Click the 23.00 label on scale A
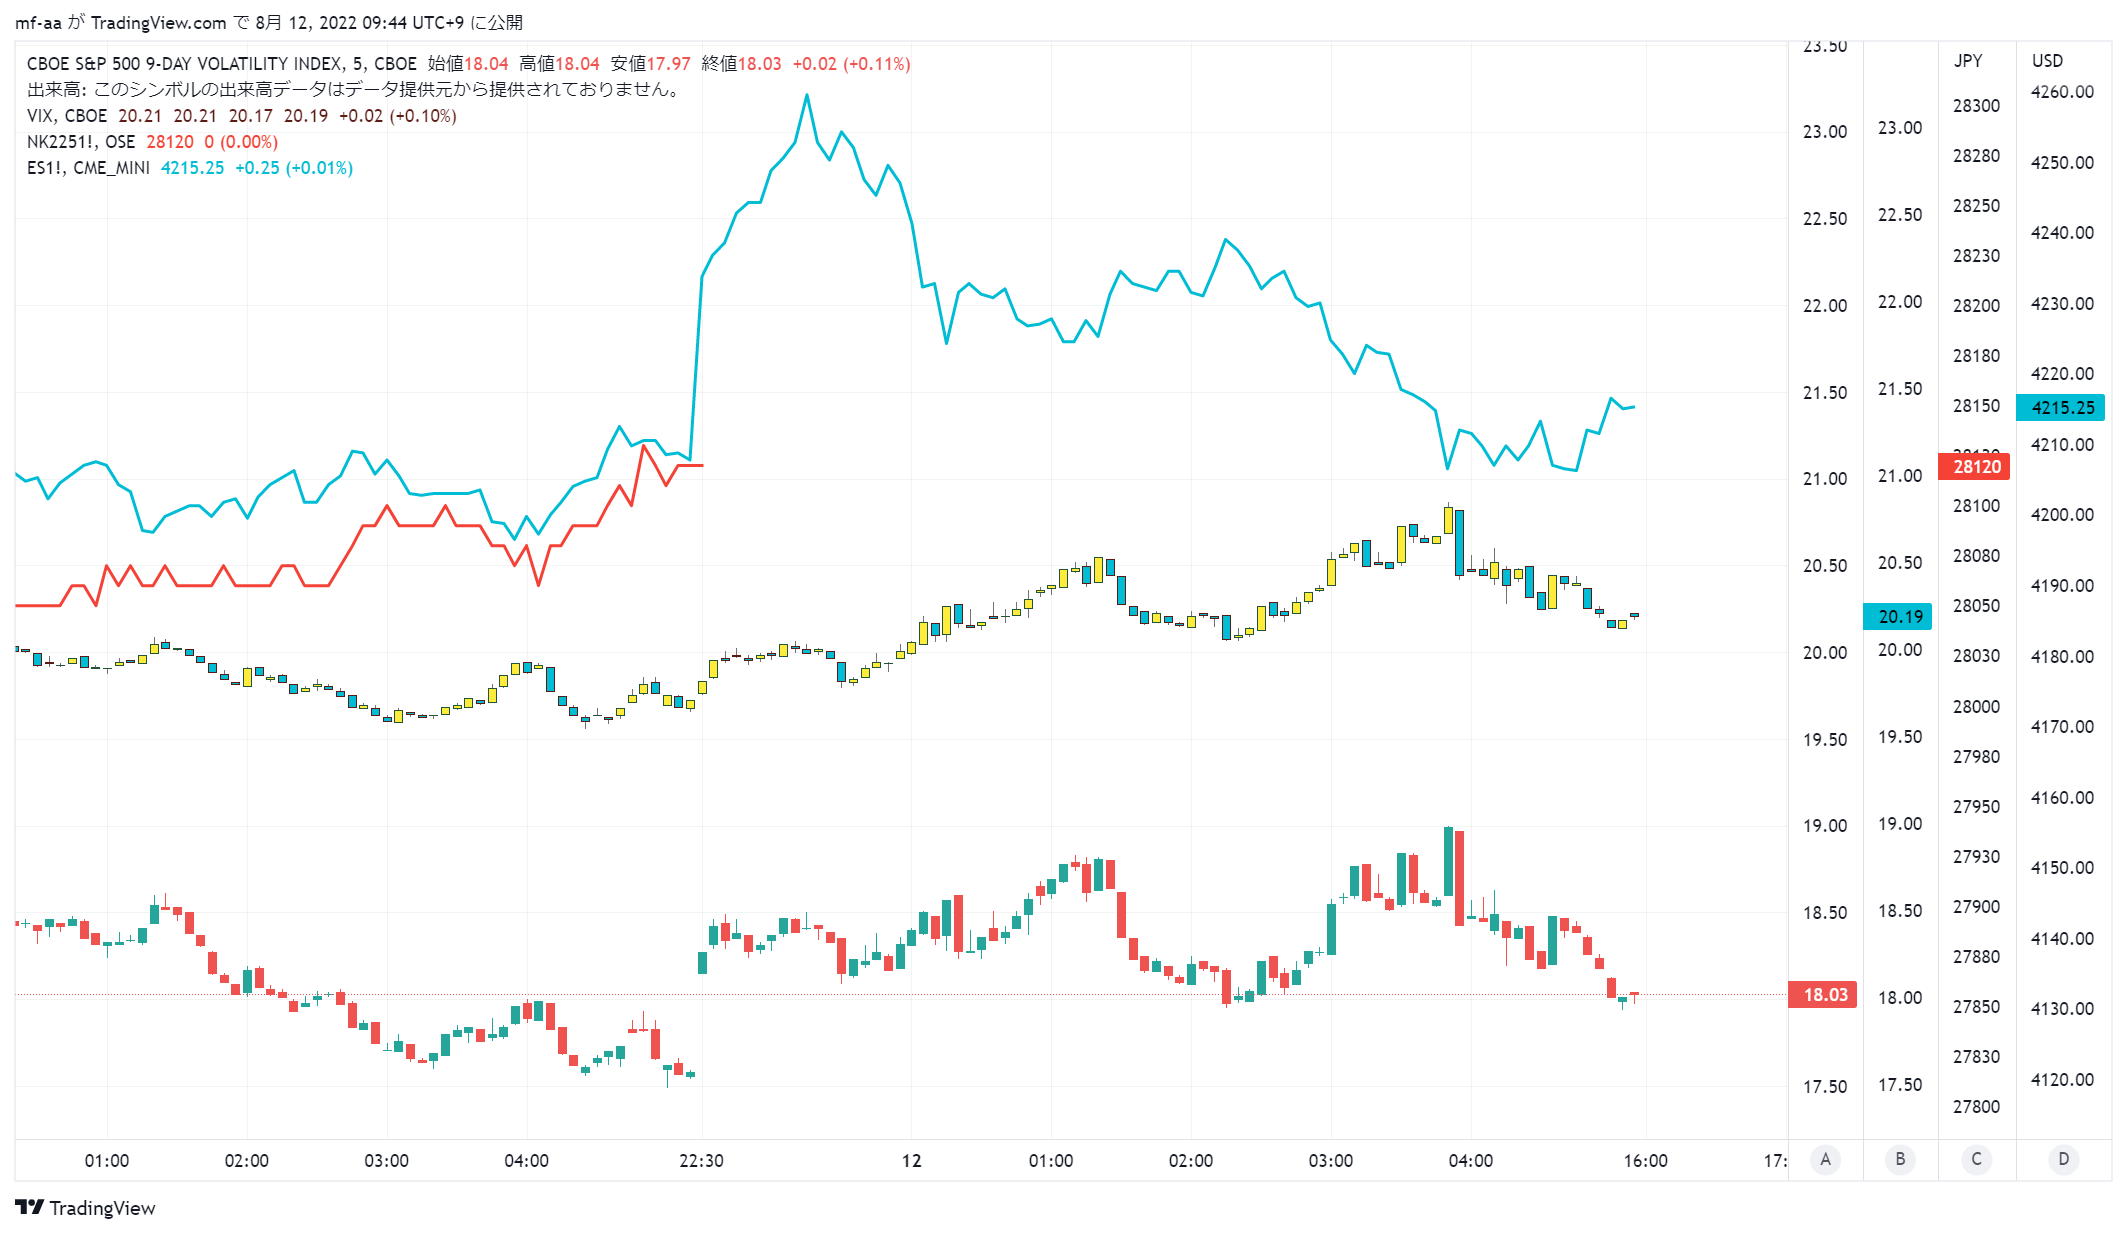Screen dimensions: 2127x1234 pyautogui.click(x=1824, y=132)
